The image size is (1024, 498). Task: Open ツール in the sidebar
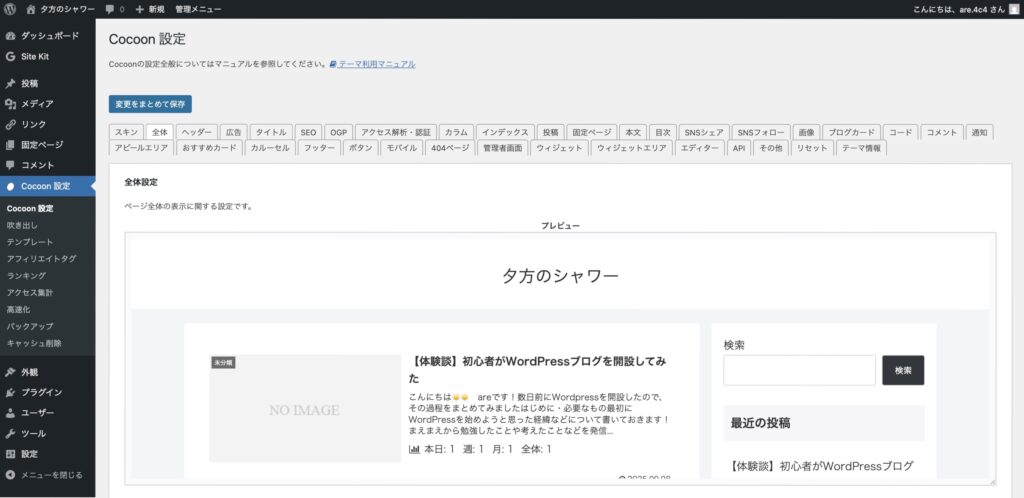[48, 433]
